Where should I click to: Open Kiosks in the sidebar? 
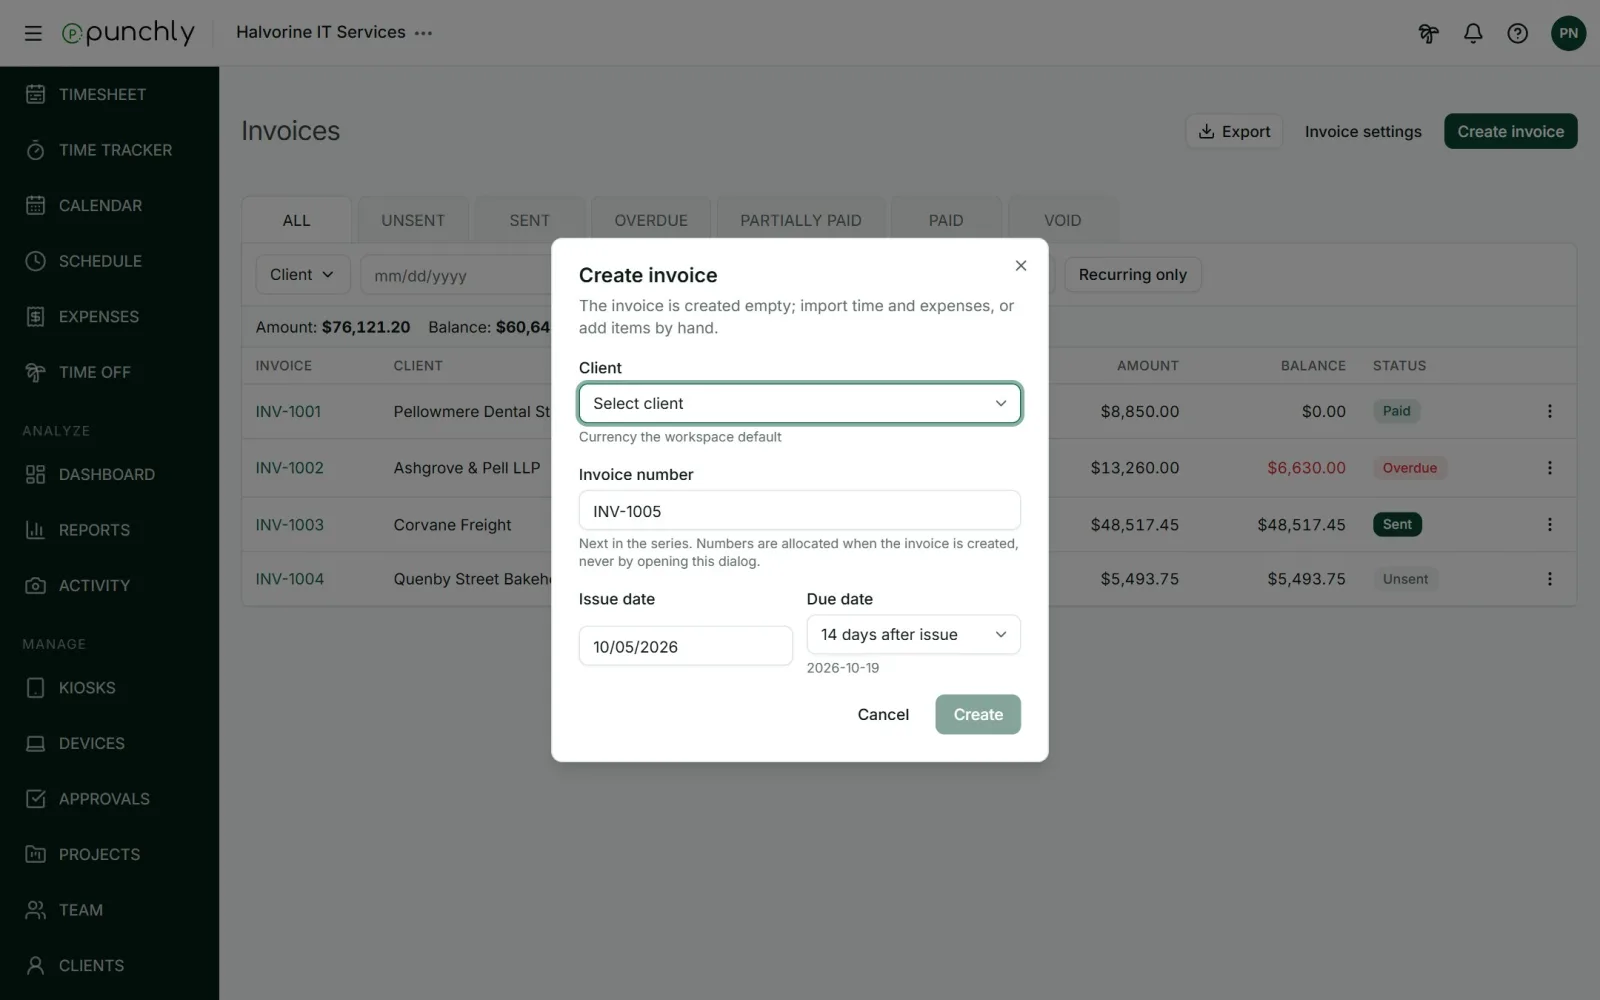(109, 688)
